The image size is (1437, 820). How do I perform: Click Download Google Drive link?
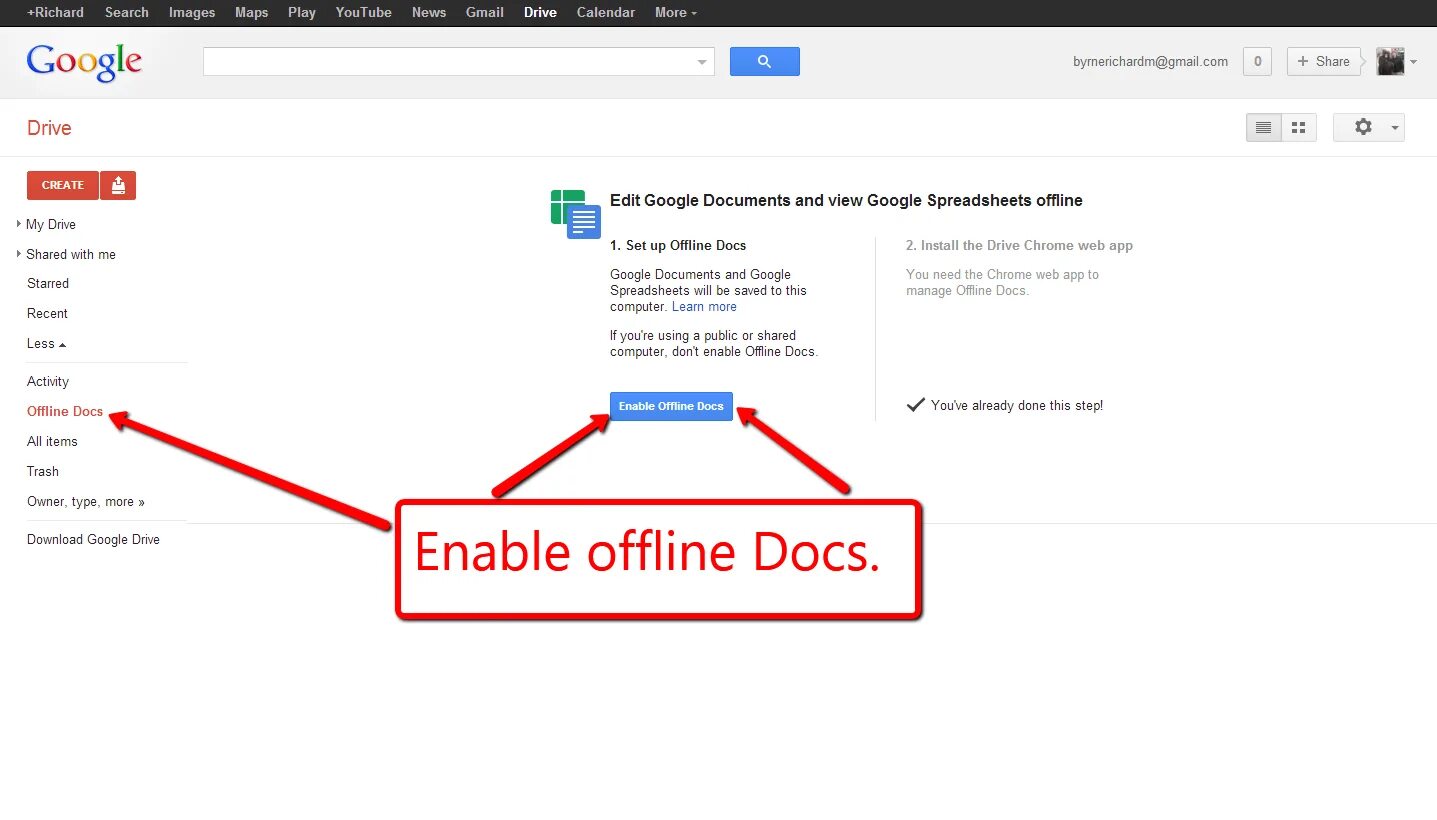(x=93, y=540)
